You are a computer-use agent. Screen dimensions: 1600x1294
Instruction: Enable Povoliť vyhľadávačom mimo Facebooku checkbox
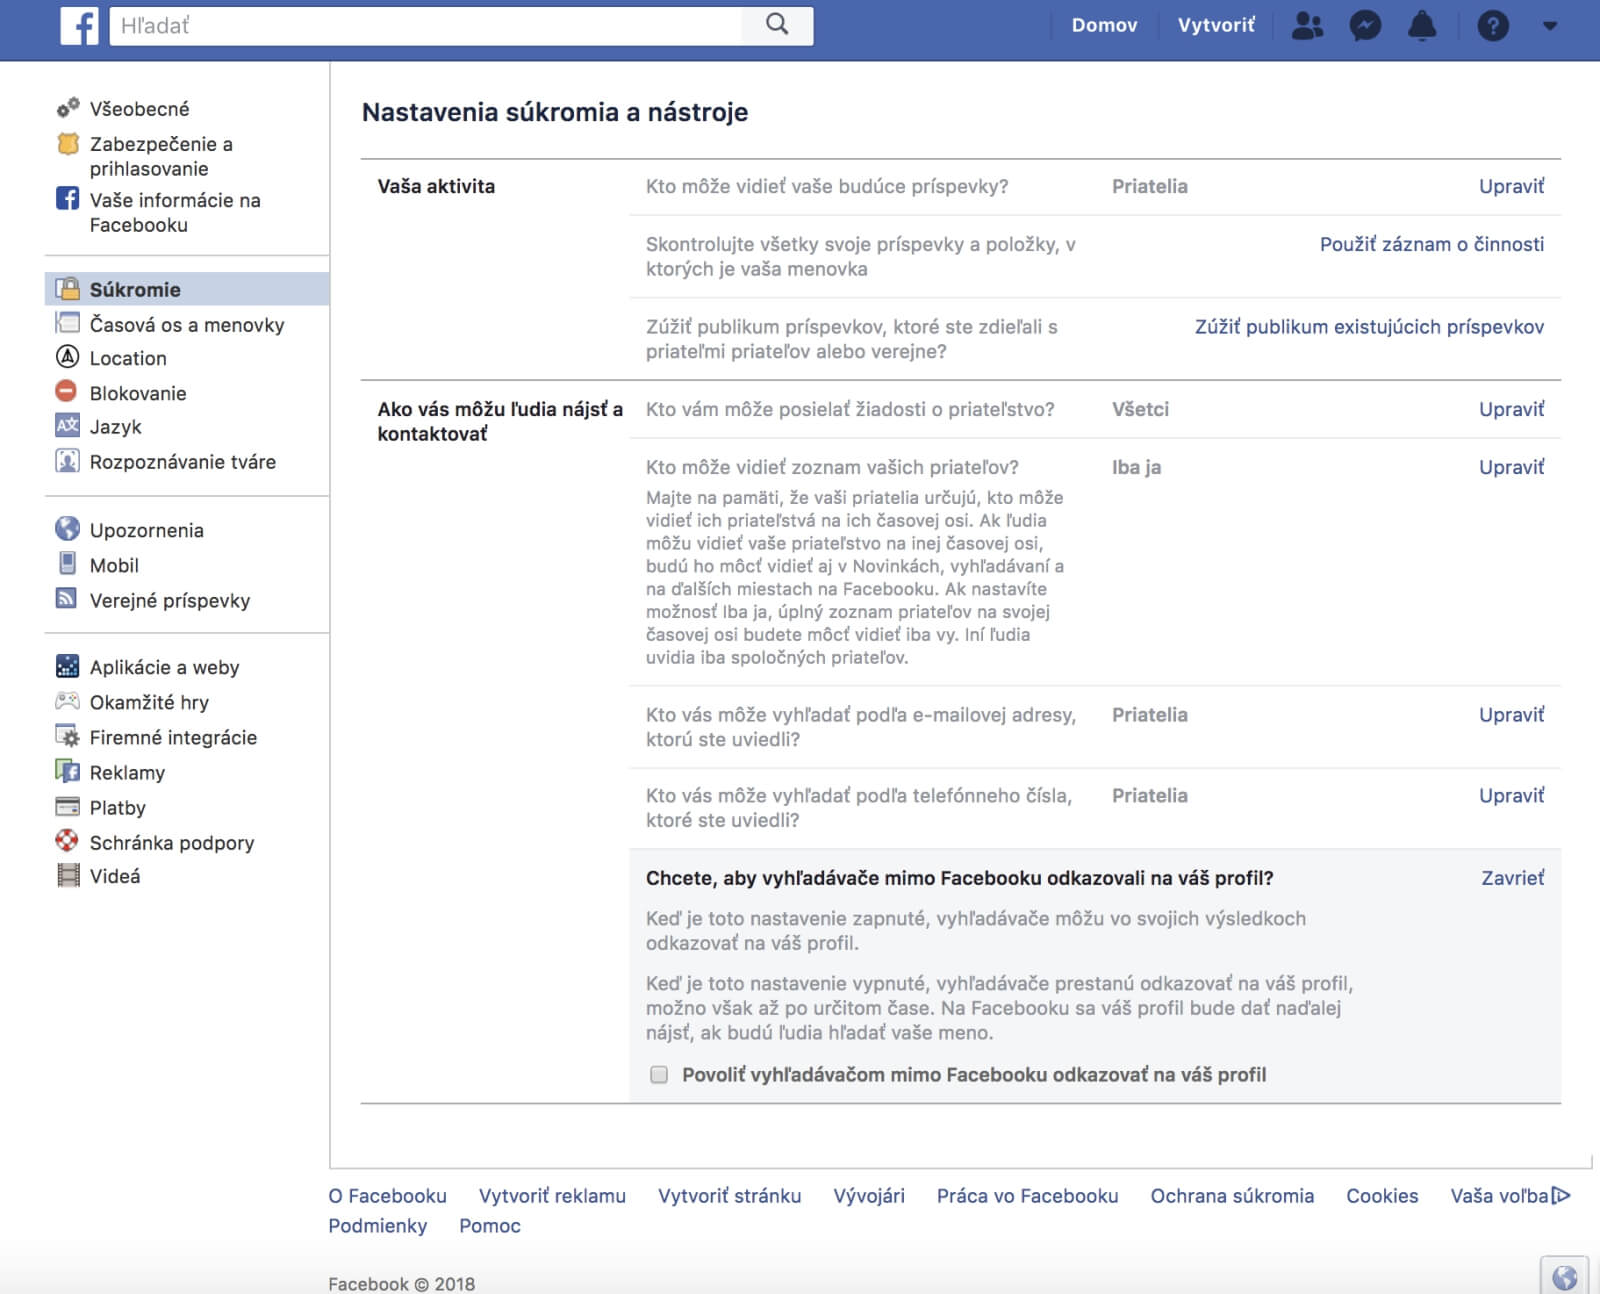(659, 1075)
